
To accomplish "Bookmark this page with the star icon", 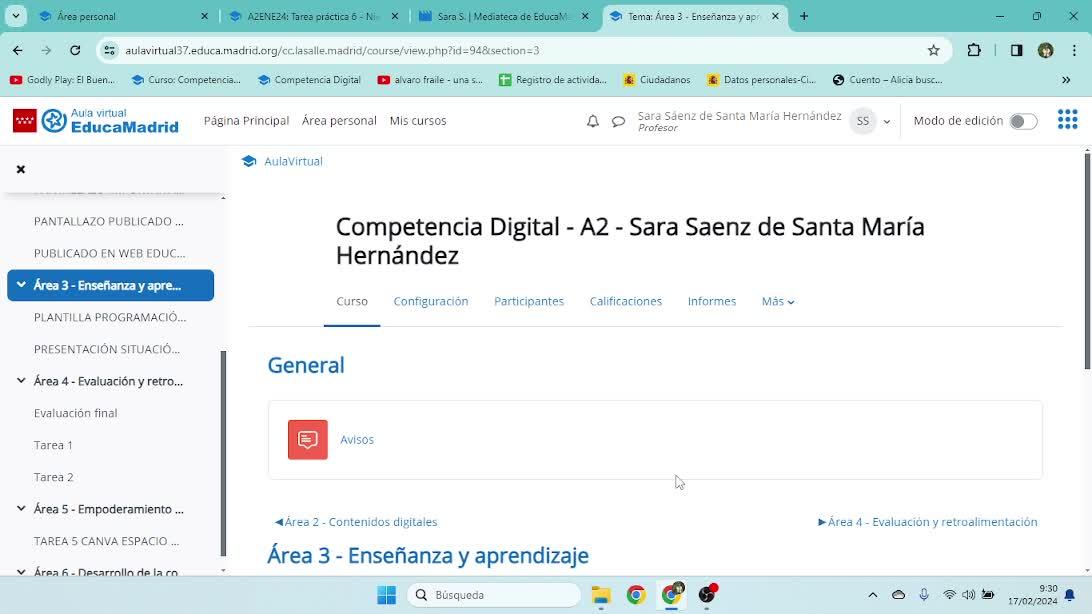I will (933, 50).
